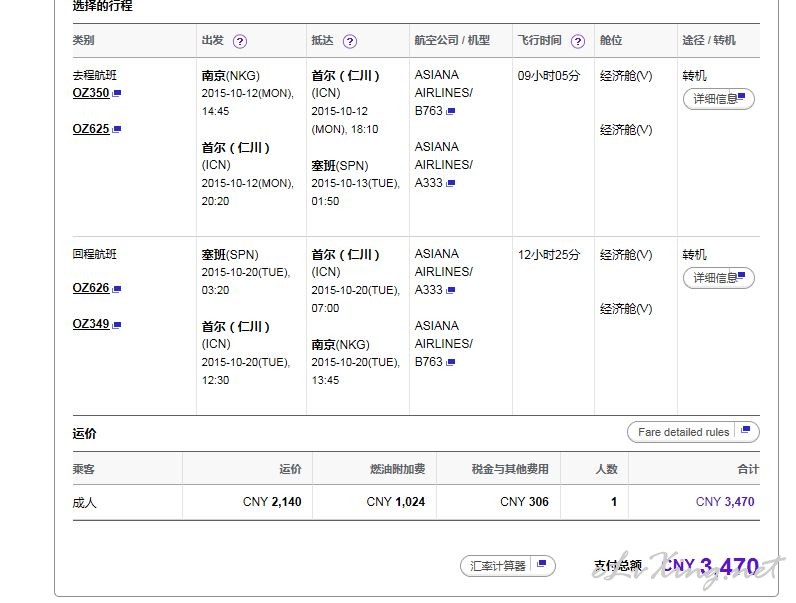Open outbound A333 aircraft info icon
The width and height of the screenshot is (796, 603).
(x=451, y=183)
